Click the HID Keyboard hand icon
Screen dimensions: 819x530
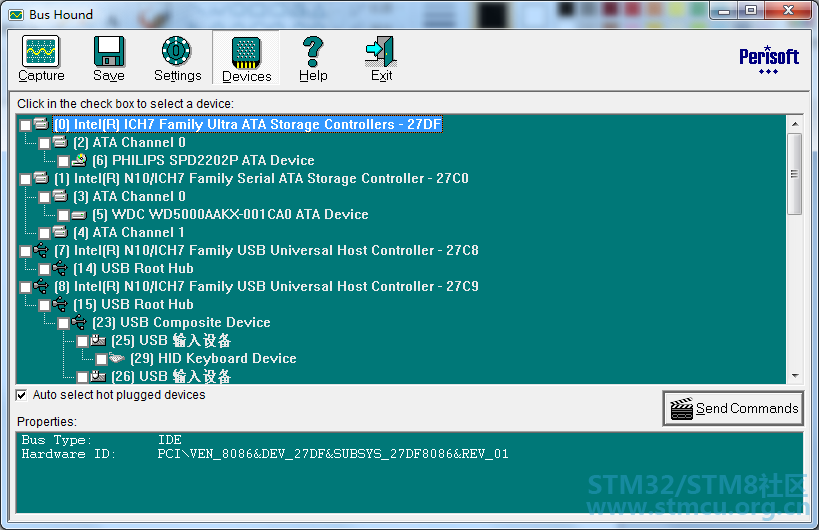coord(117,358)
